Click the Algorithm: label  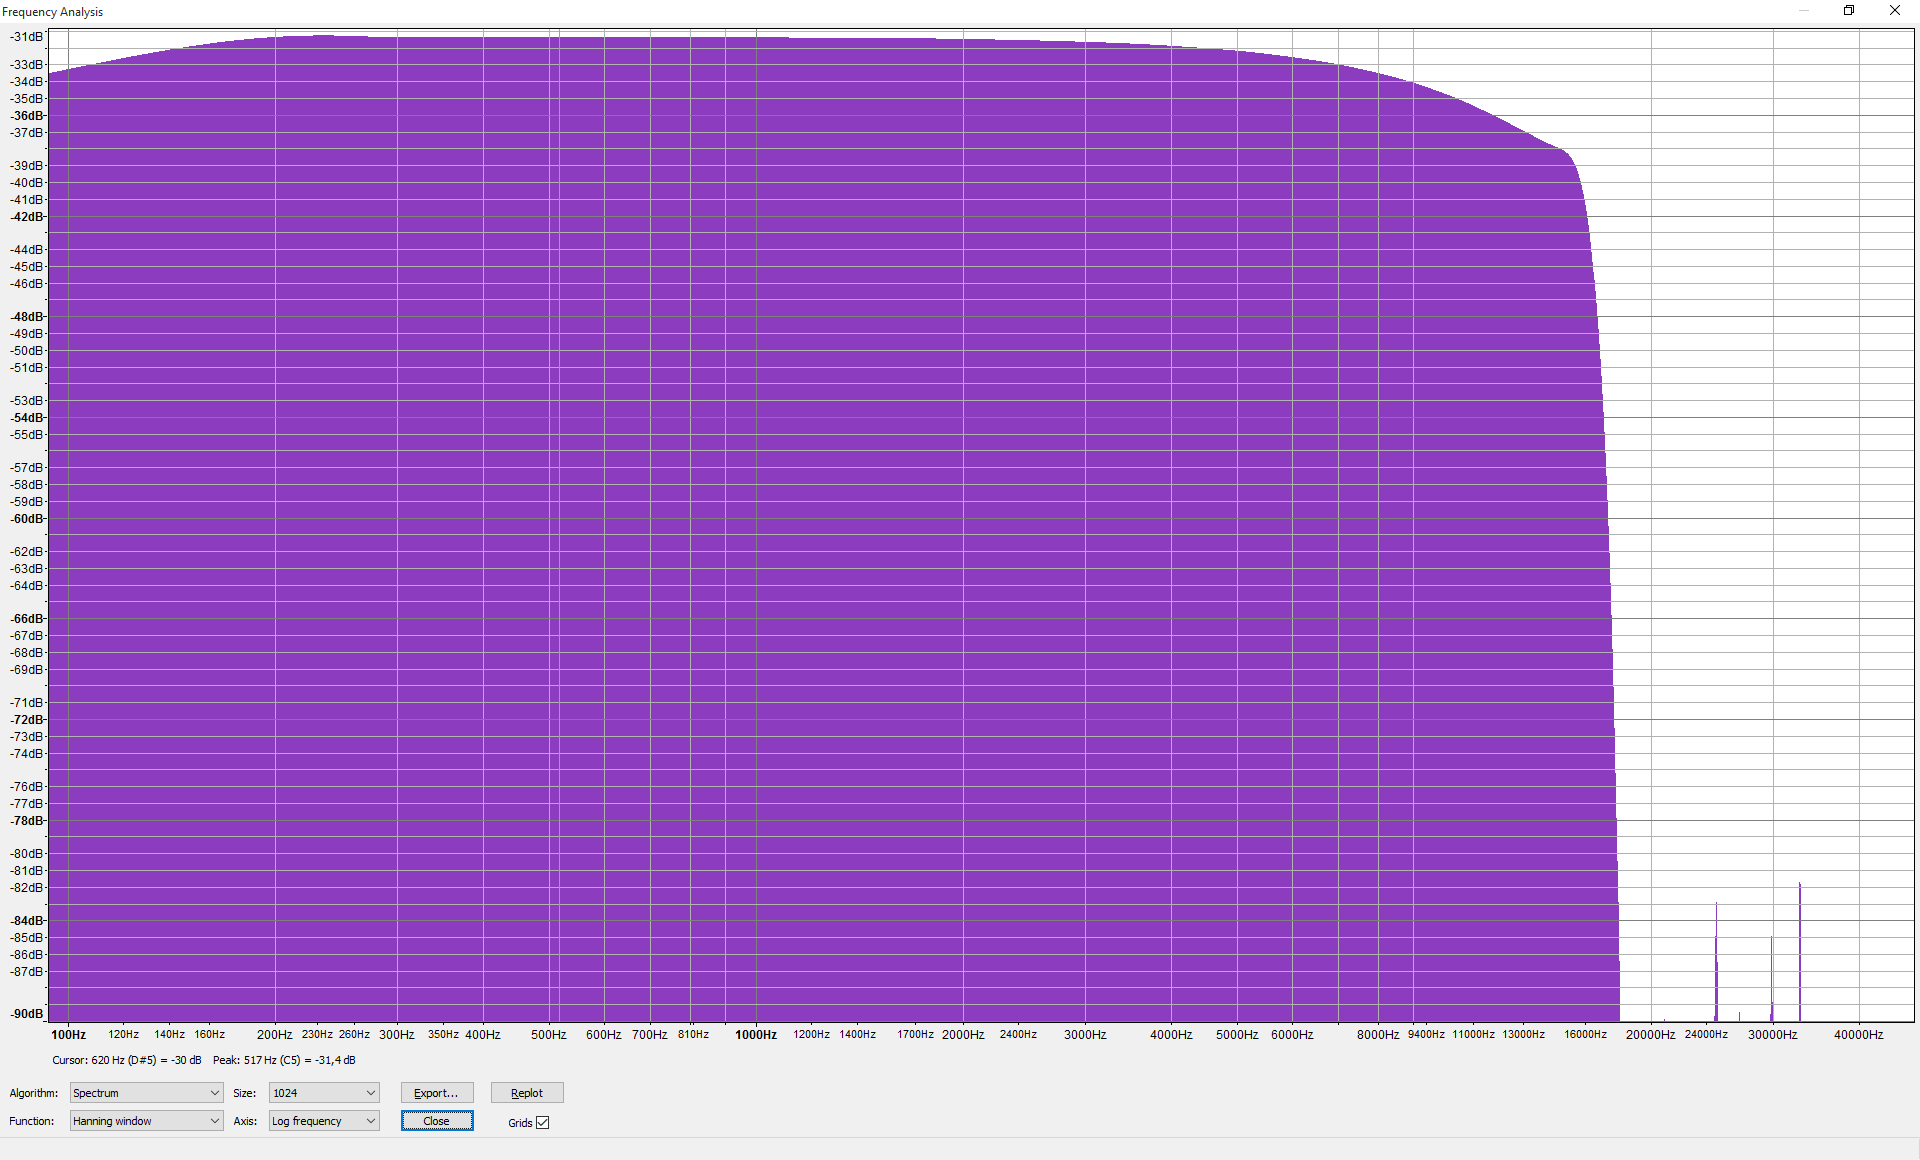(34, 1093)
